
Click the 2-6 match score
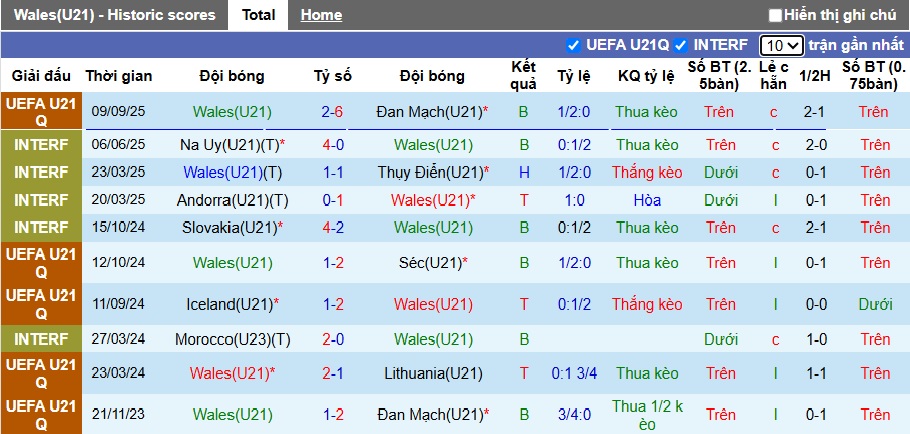(333, 112)
